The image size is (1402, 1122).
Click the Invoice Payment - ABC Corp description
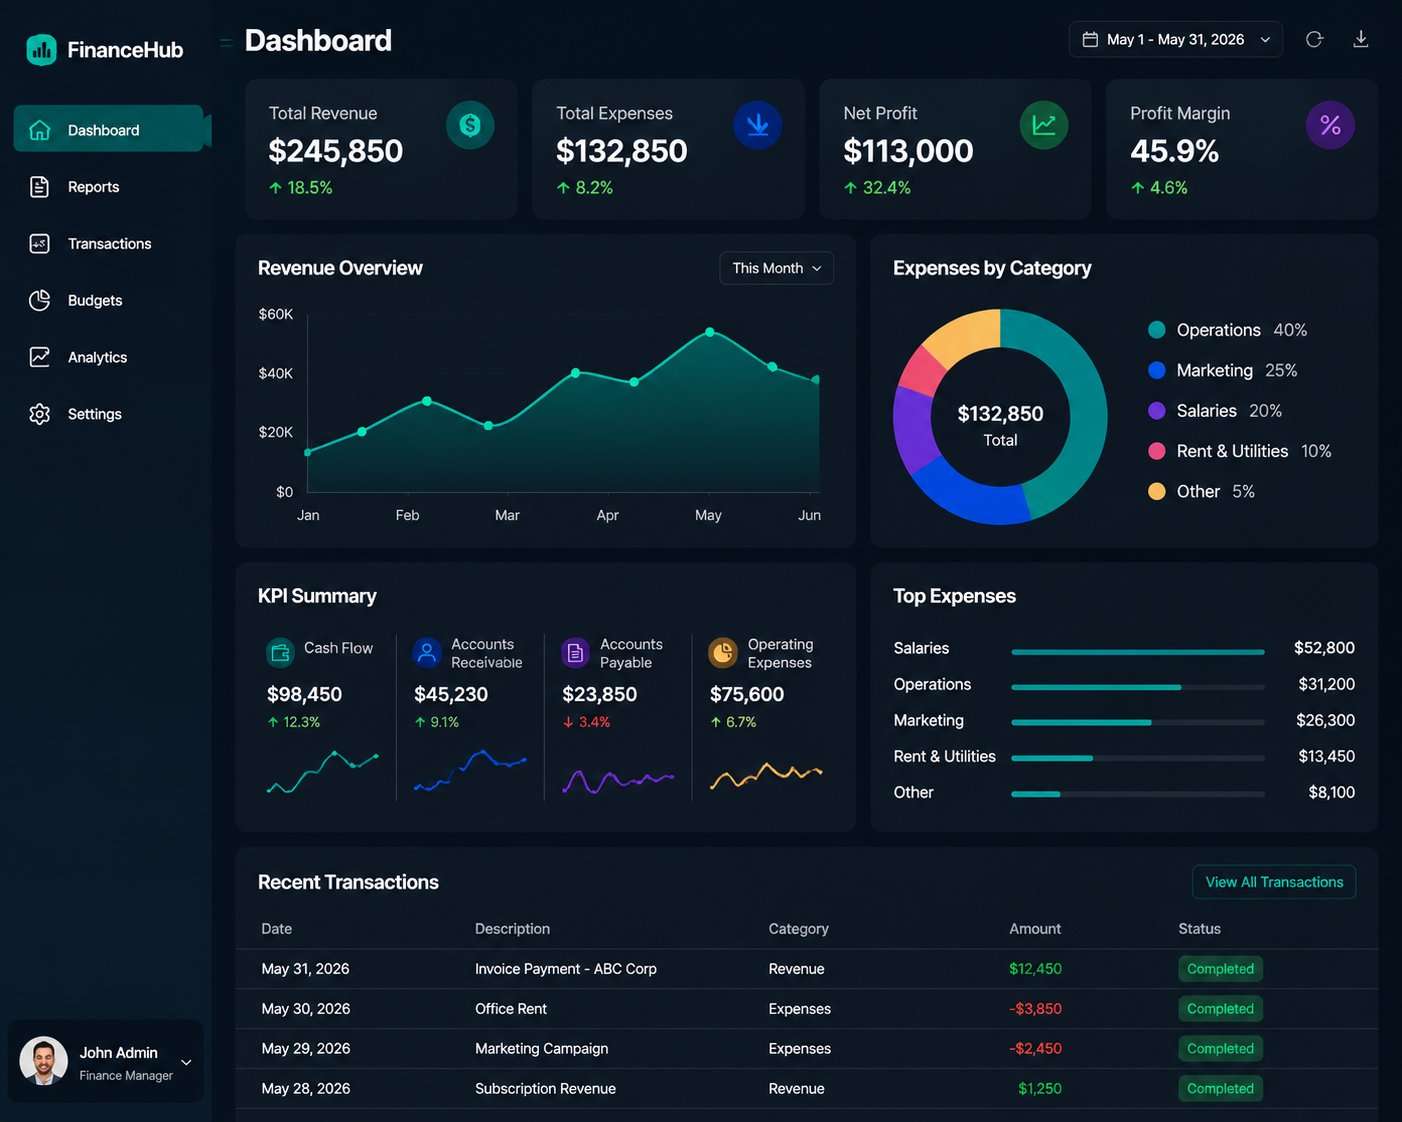pos(566,969)
